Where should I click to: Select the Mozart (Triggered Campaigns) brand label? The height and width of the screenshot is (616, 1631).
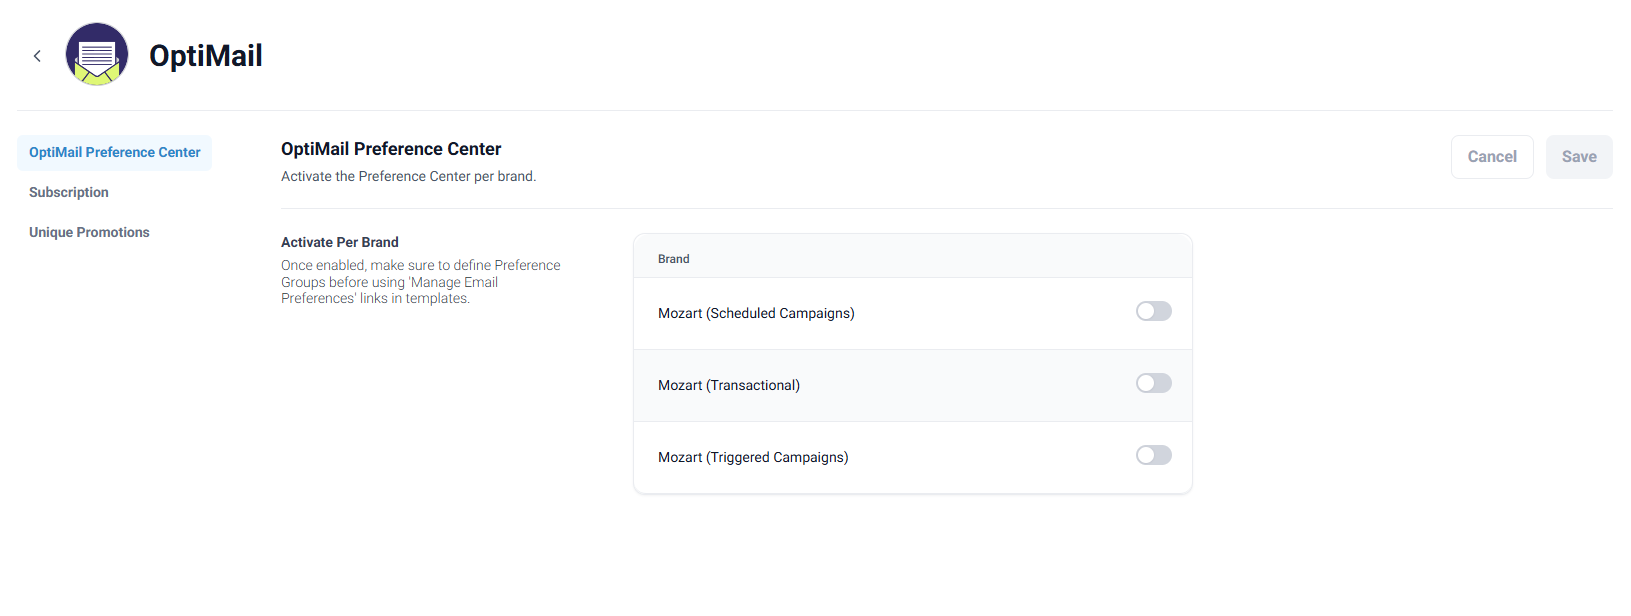pyautogui.click(x=753, y=457)
